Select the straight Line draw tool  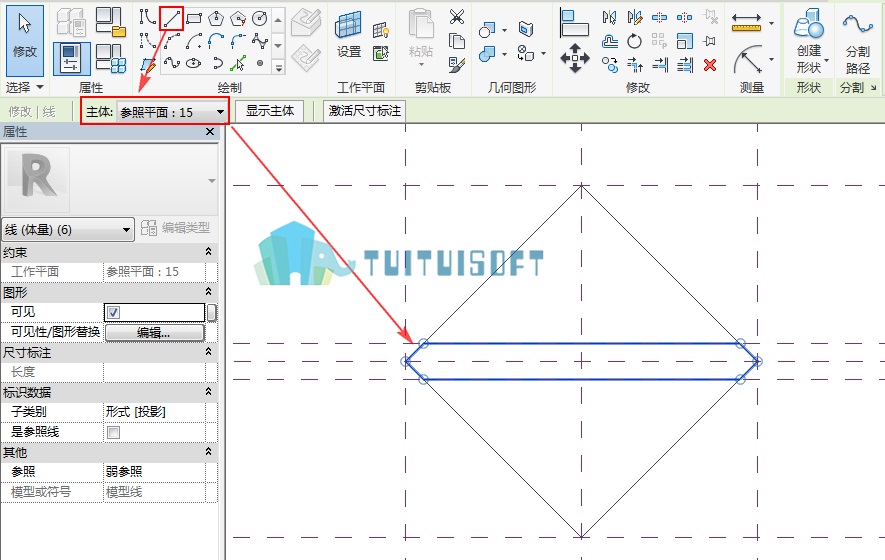point(171,19)
